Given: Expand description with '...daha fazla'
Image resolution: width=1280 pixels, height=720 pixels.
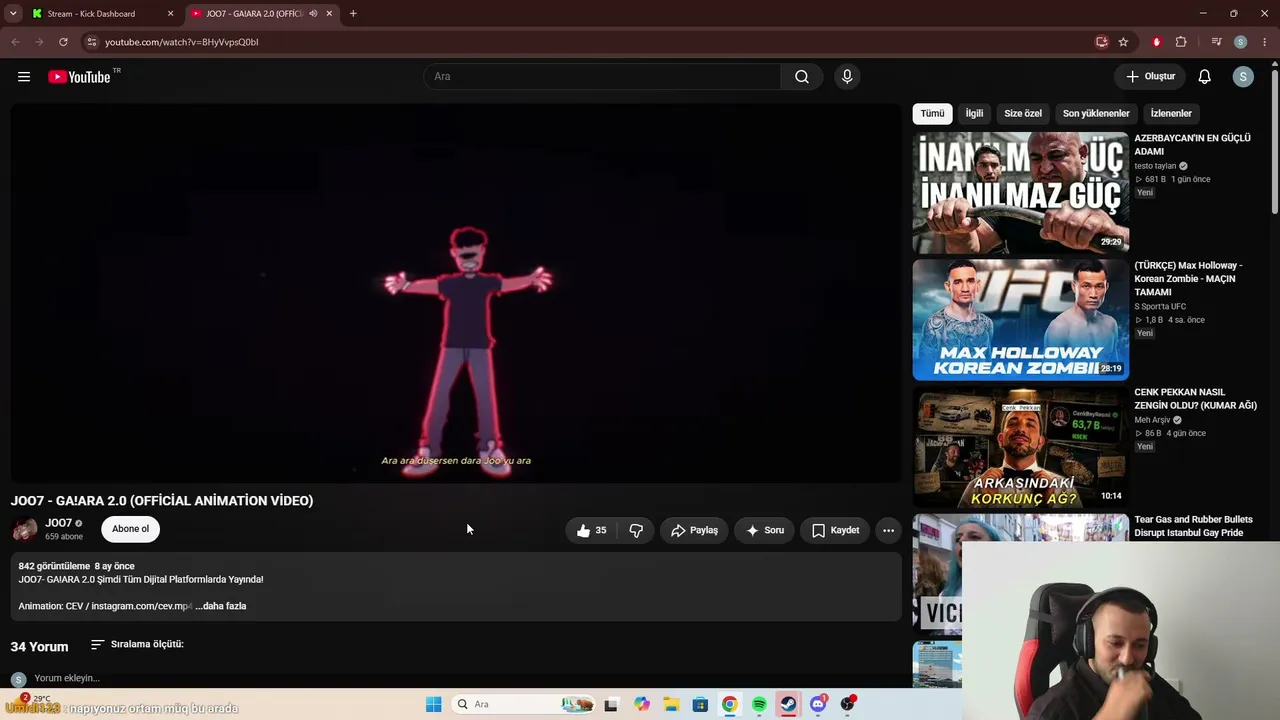Looking at the screenshot, I should (x=220, y=606).
